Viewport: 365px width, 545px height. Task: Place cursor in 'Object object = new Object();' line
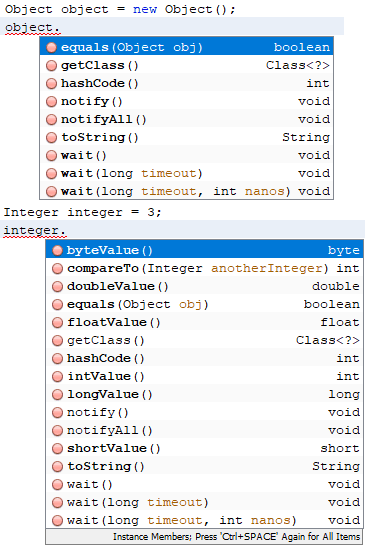pyautogui.click(x=120, y=9)
